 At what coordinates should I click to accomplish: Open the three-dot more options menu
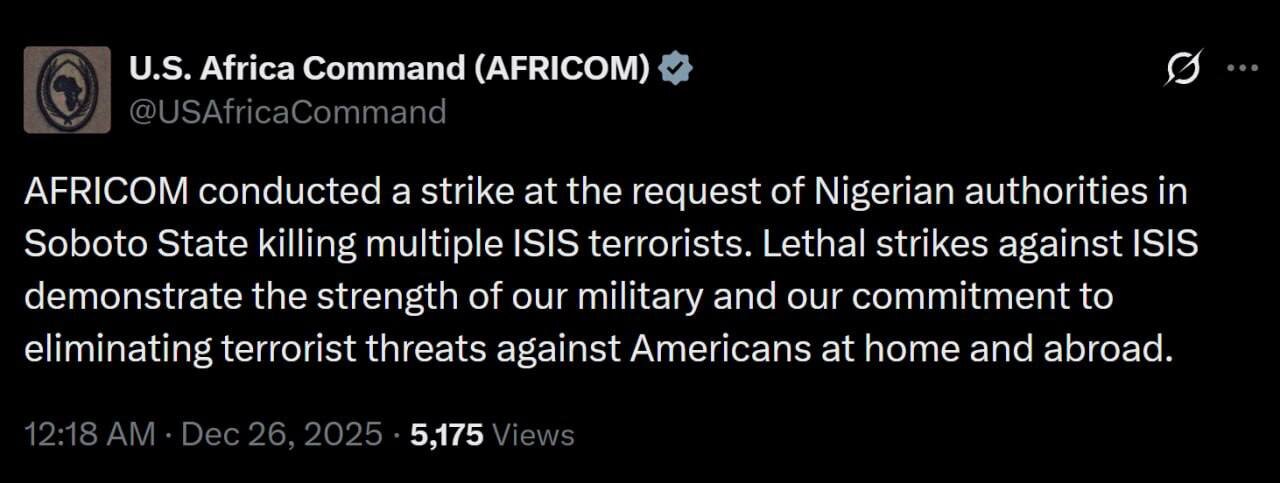click(1241, 69)
